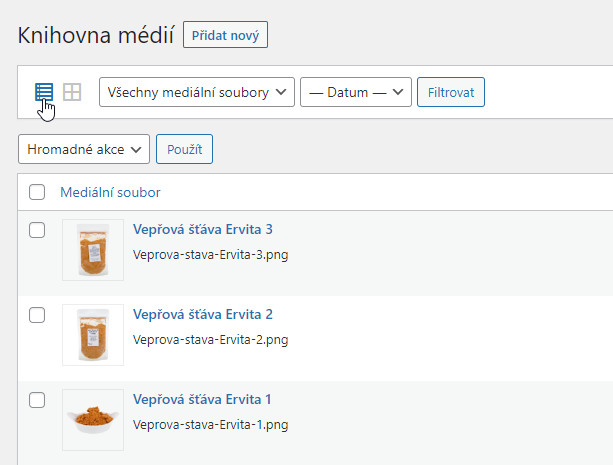Click the Ervita 1 bowl thumbnail

[x=93, y=420]
